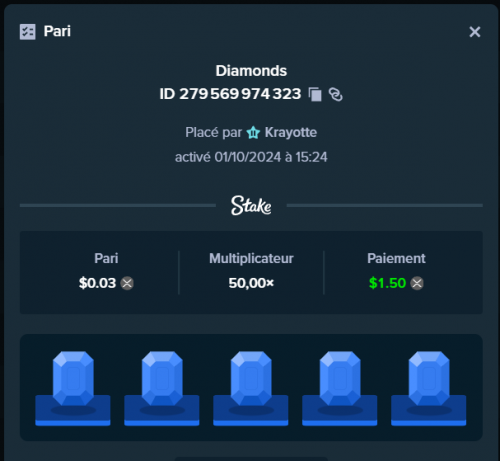Click the Diamonds game title
Screen dimensions: 500x461
coord(251,71)
